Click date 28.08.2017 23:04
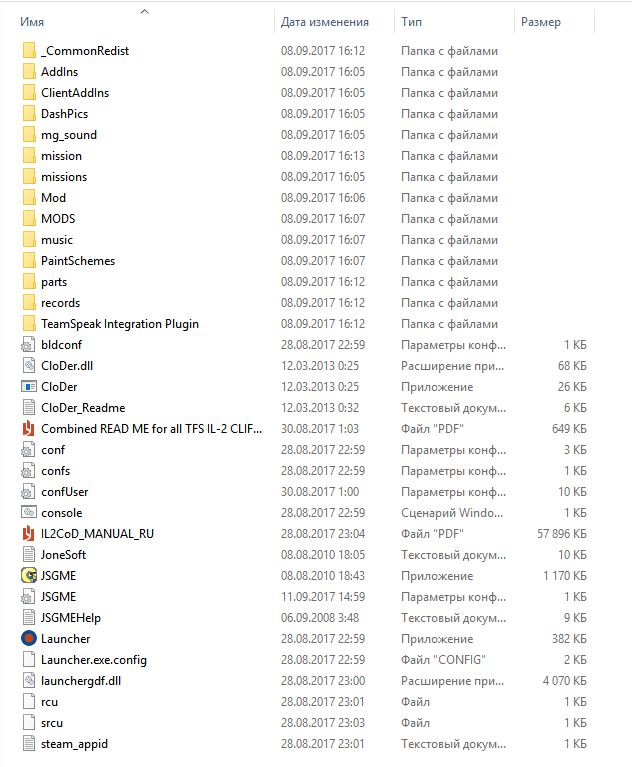The height and width of the screenshot is (767, 632). pyautogui.click(x=323, y=534)
